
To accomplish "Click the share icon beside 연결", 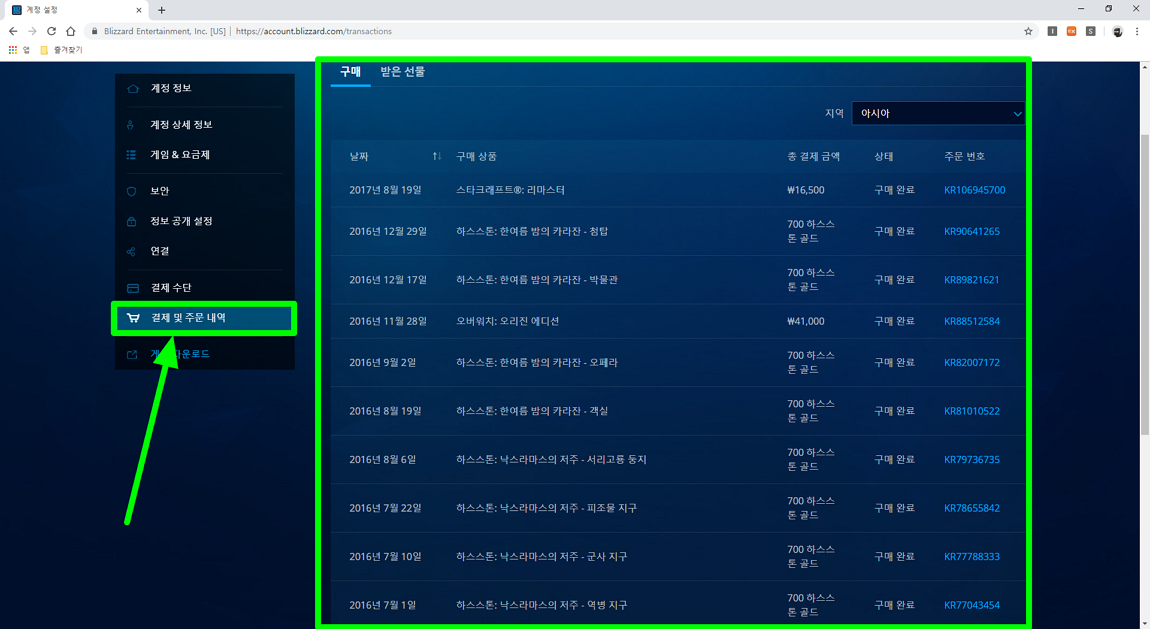I will click(x=131, y=251).
